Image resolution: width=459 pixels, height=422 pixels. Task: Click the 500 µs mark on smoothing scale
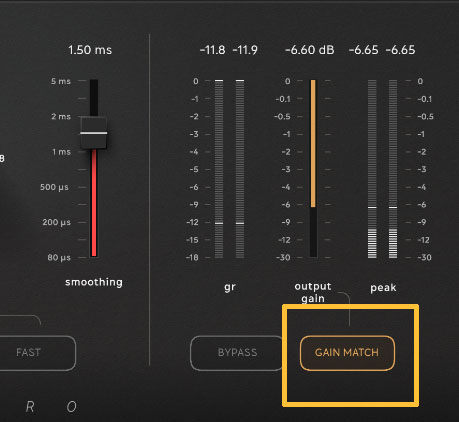click(x=54, y=187)
